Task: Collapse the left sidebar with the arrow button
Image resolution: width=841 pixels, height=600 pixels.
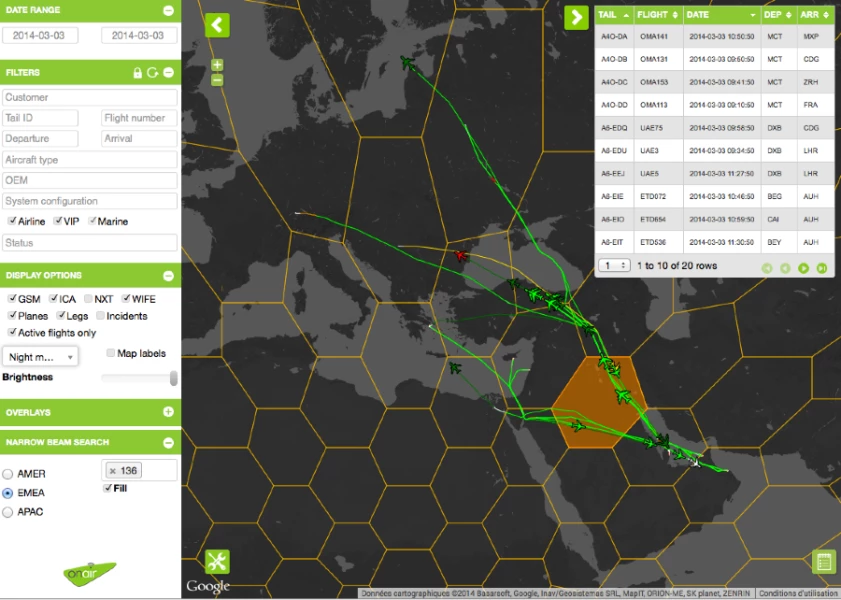Action: pos(217,25)
